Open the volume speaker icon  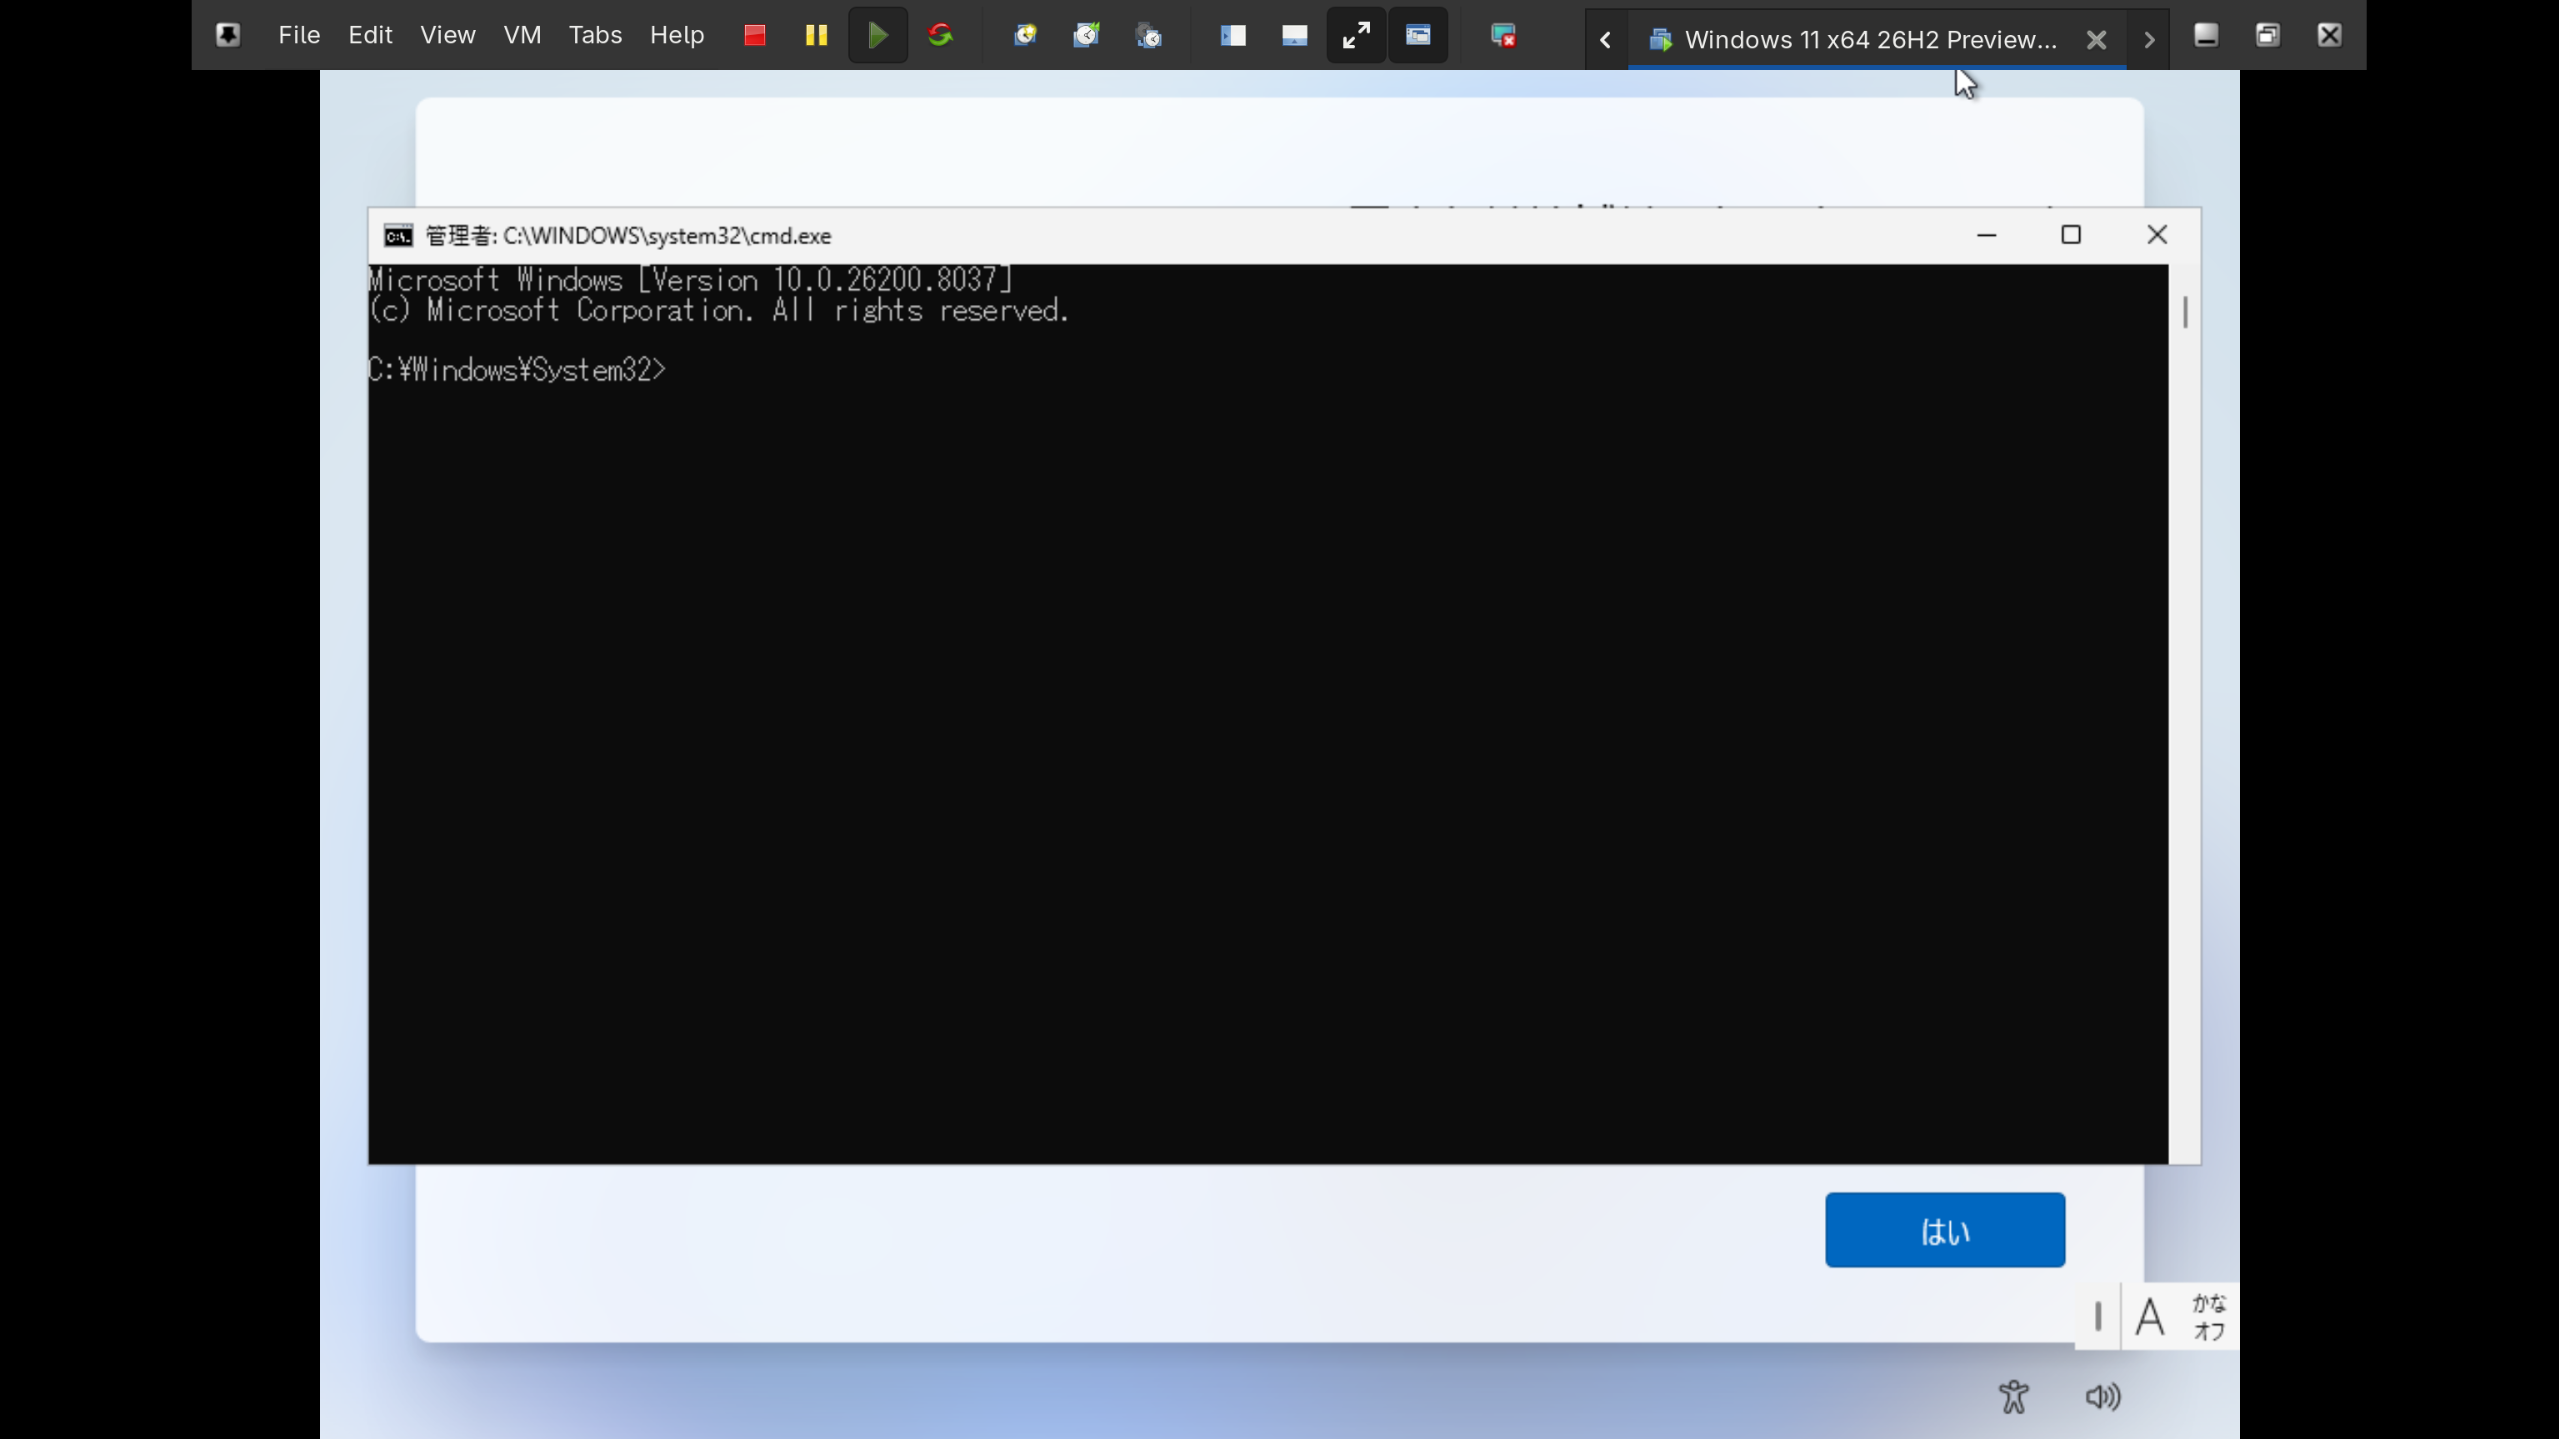tap(2103, 1397)
